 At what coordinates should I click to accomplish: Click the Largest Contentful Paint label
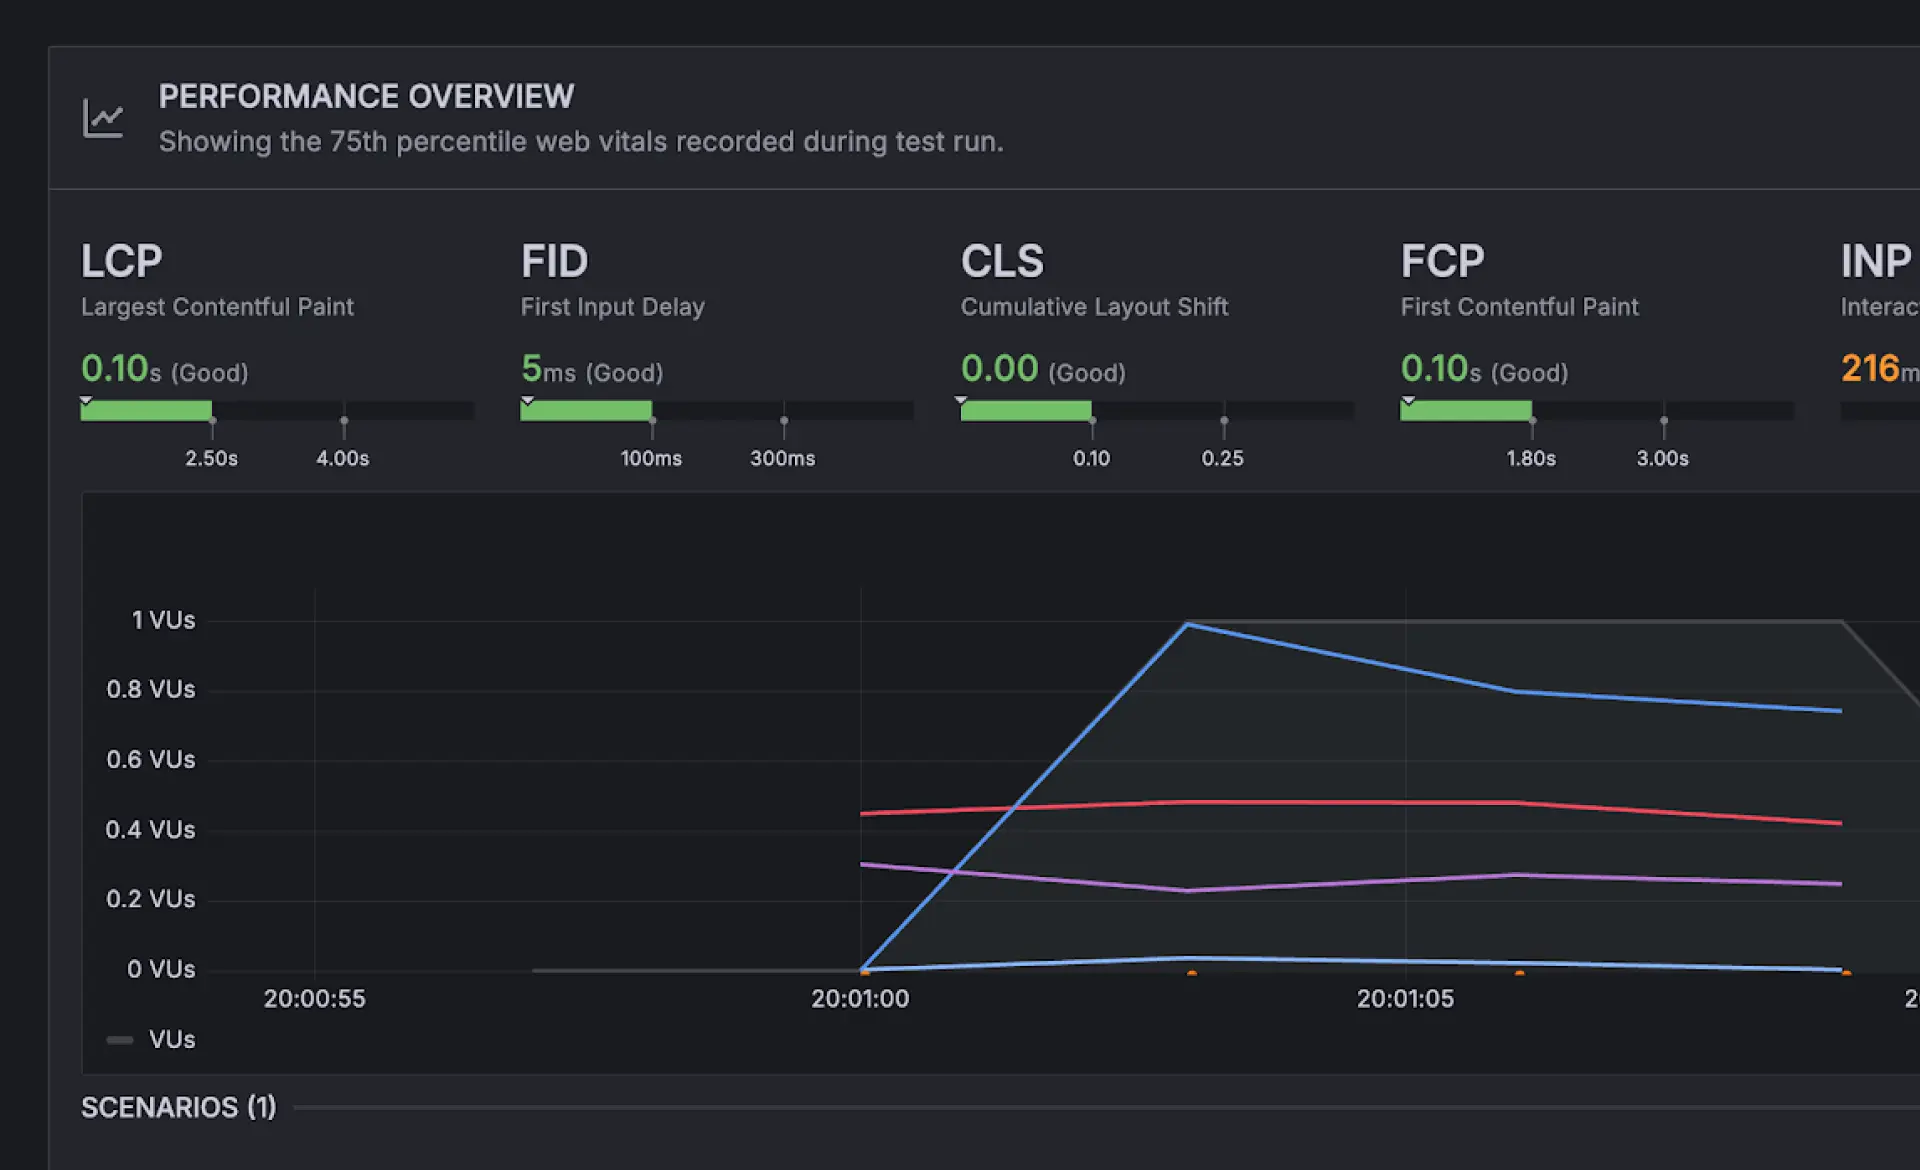pyautogui.click(x=217, y=307)
